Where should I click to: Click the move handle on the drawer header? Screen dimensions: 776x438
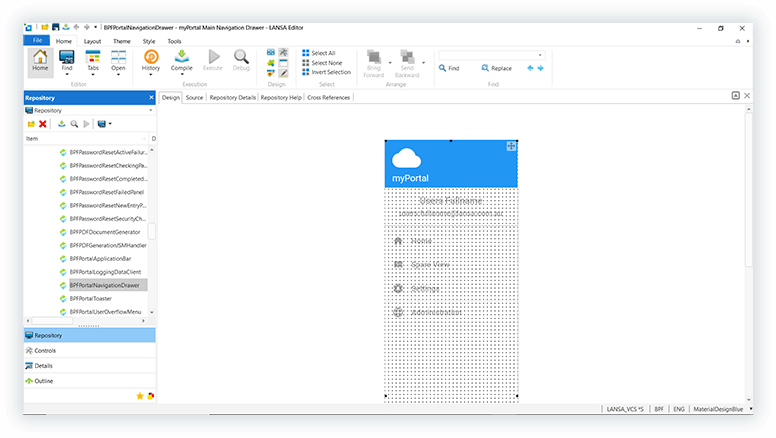[511, 146]
